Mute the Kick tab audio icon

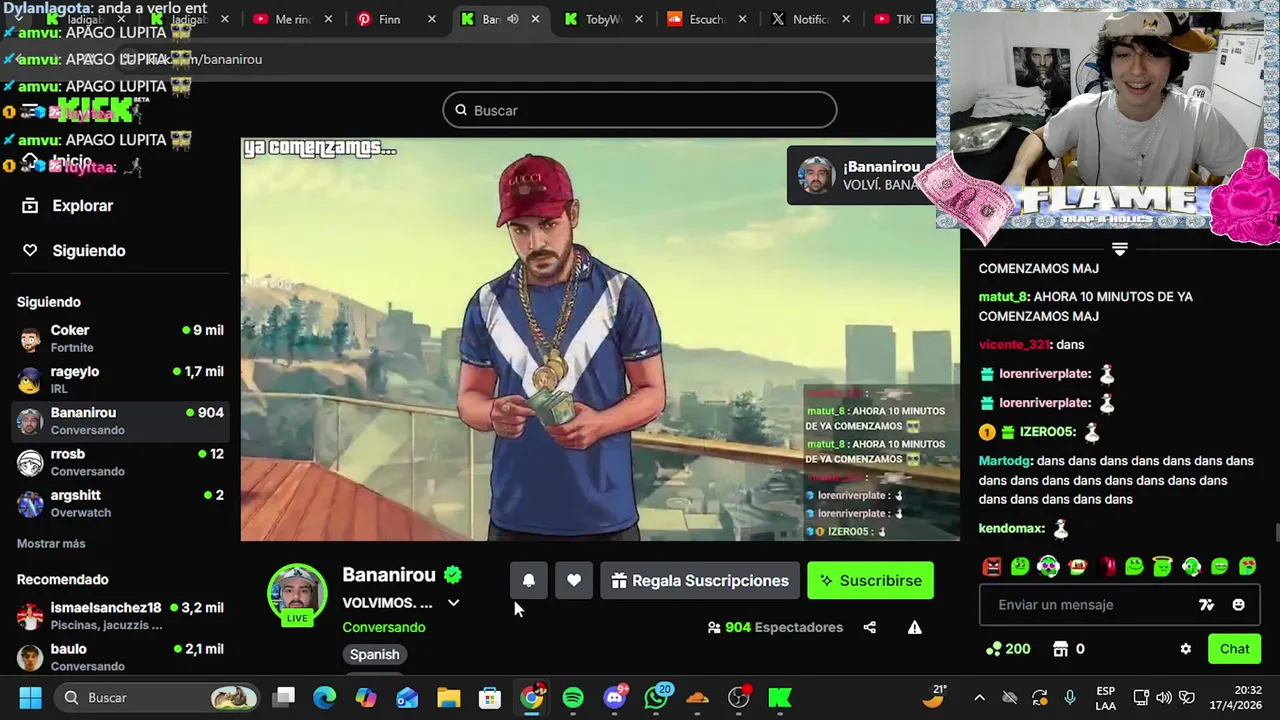click(x=512, y=19)
